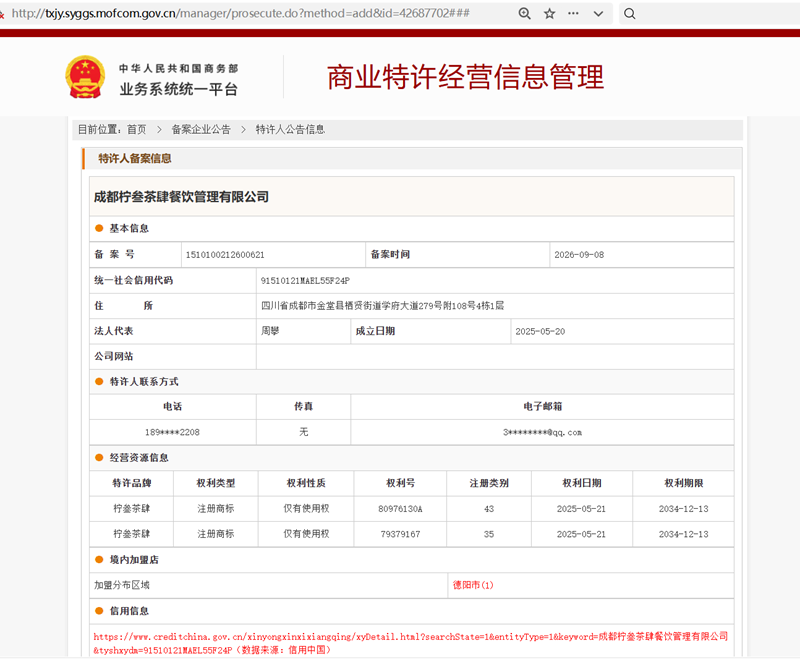
Task: Select the 经营资源信息 section heading
Action: point(139,458)
